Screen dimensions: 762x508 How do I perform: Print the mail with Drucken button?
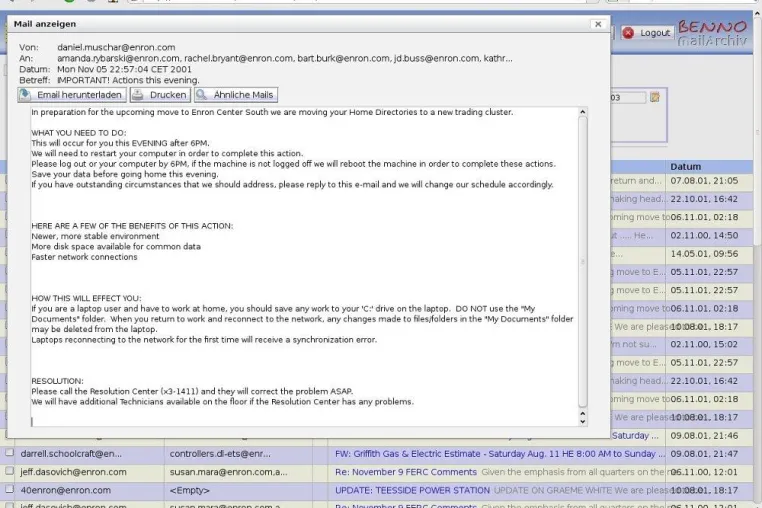click(x=160, y=95)
